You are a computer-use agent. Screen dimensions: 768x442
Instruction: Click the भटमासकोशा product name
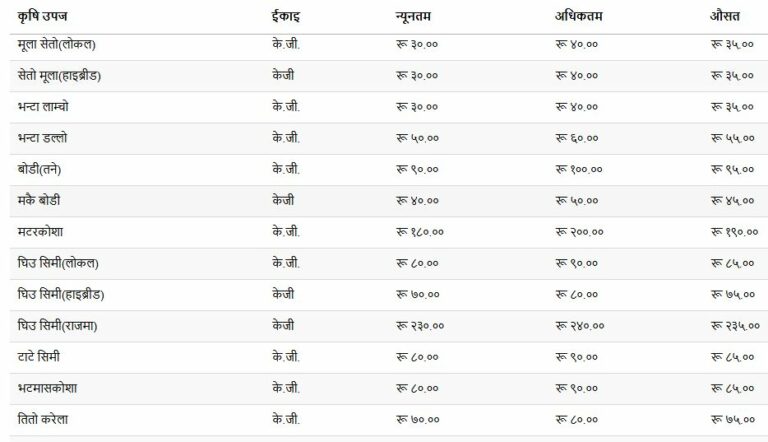[47, 388]
